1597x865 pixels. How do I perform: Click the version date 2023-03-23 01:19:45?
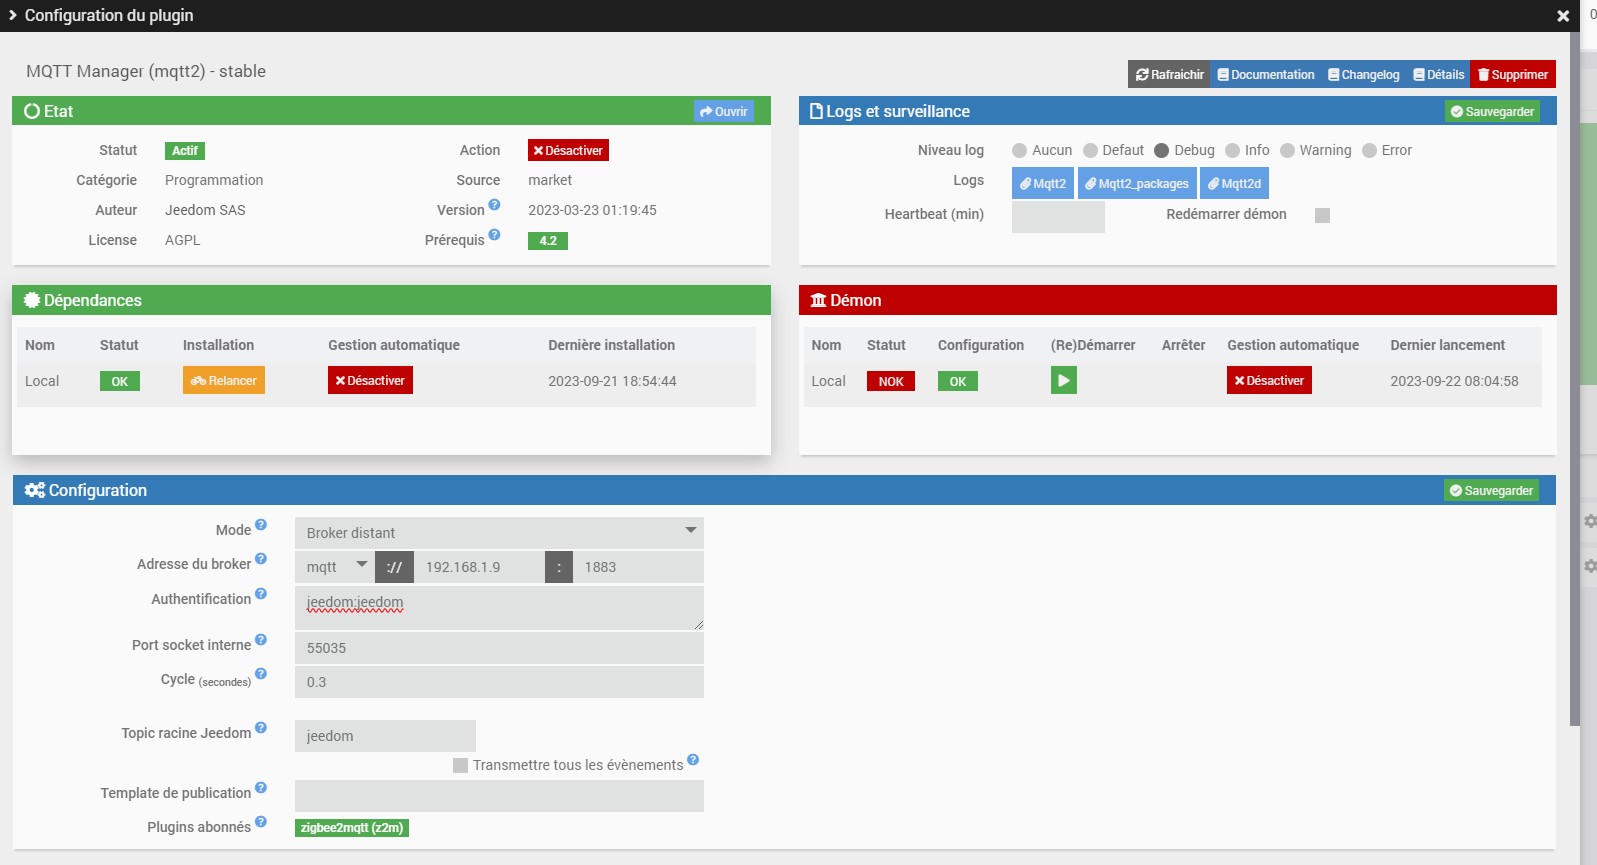pos(592,210)
